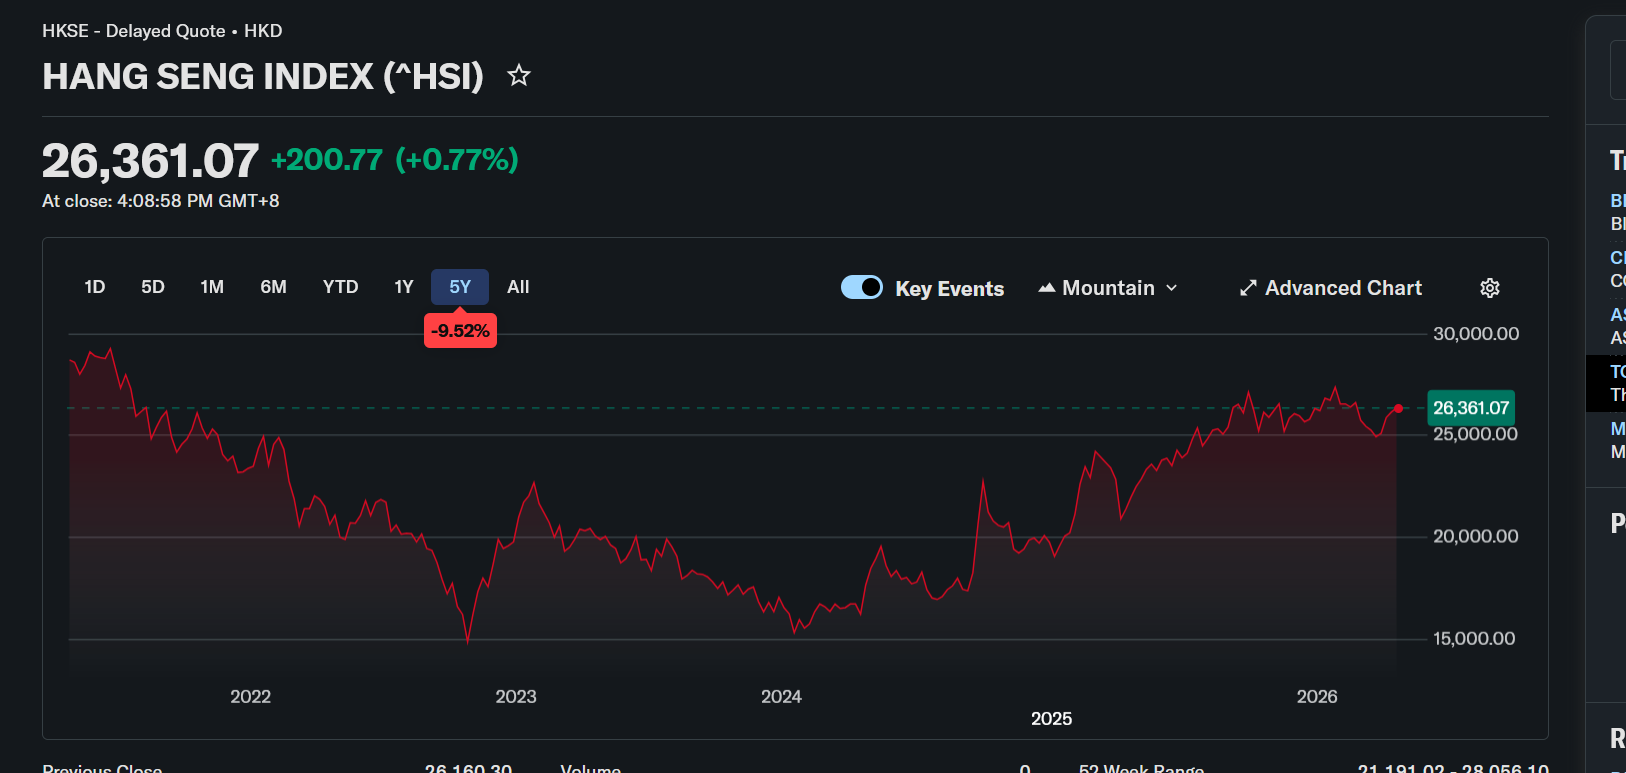Click the 30,000.00 axis label
This screenshot has width=1626, height=773.
tap(1476, 334)
